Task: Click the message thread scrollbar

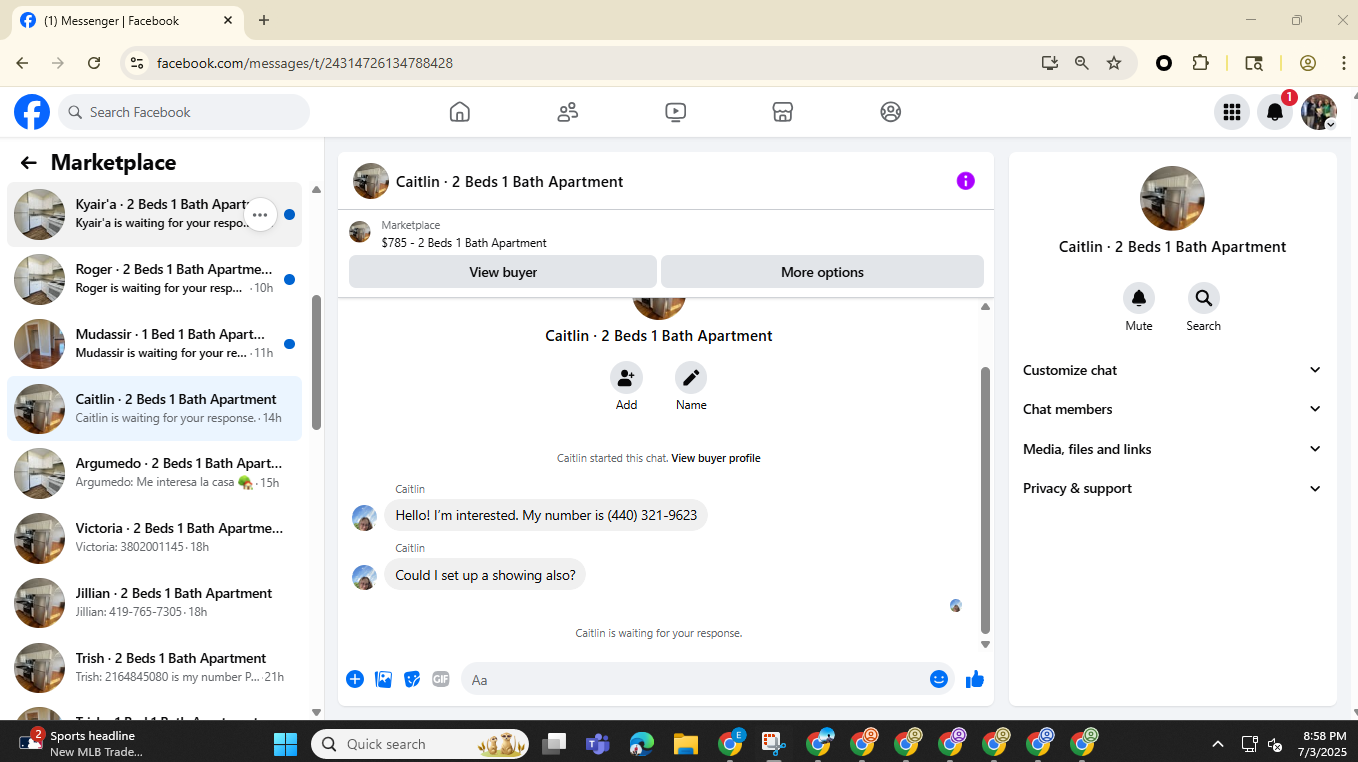Action: [985, 500]
